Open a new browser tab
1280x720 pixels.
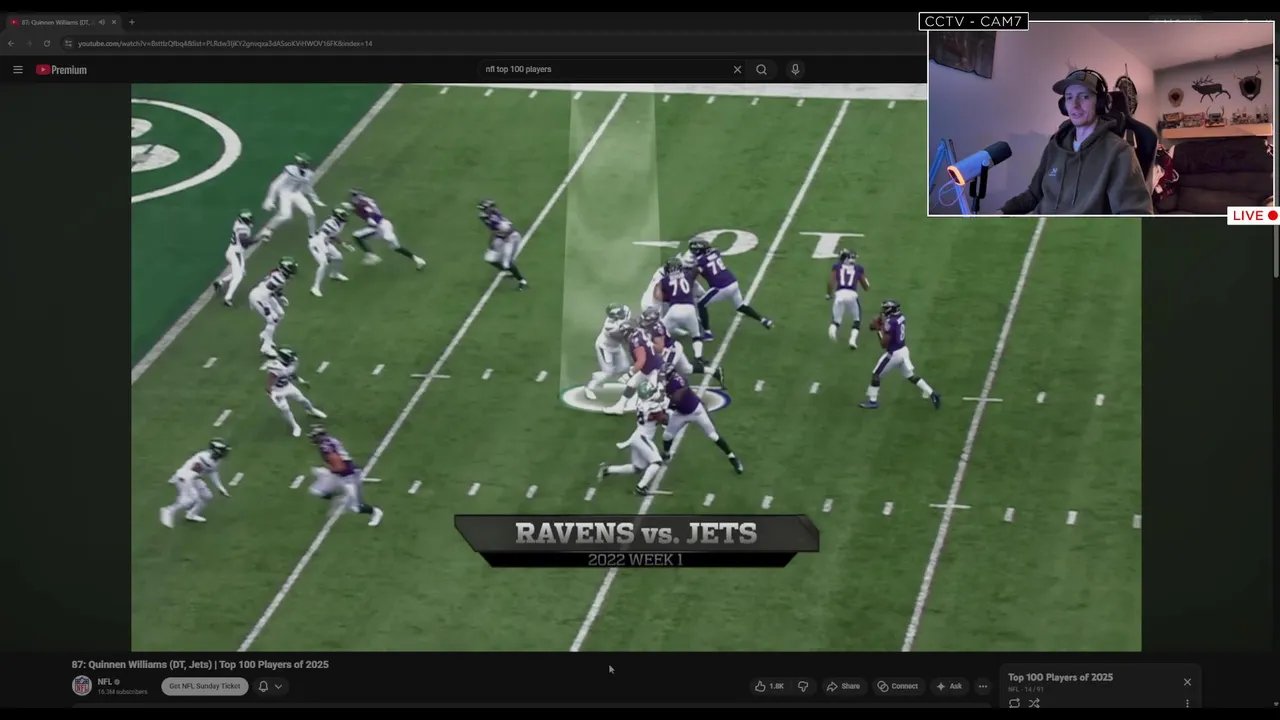[131, 22]
